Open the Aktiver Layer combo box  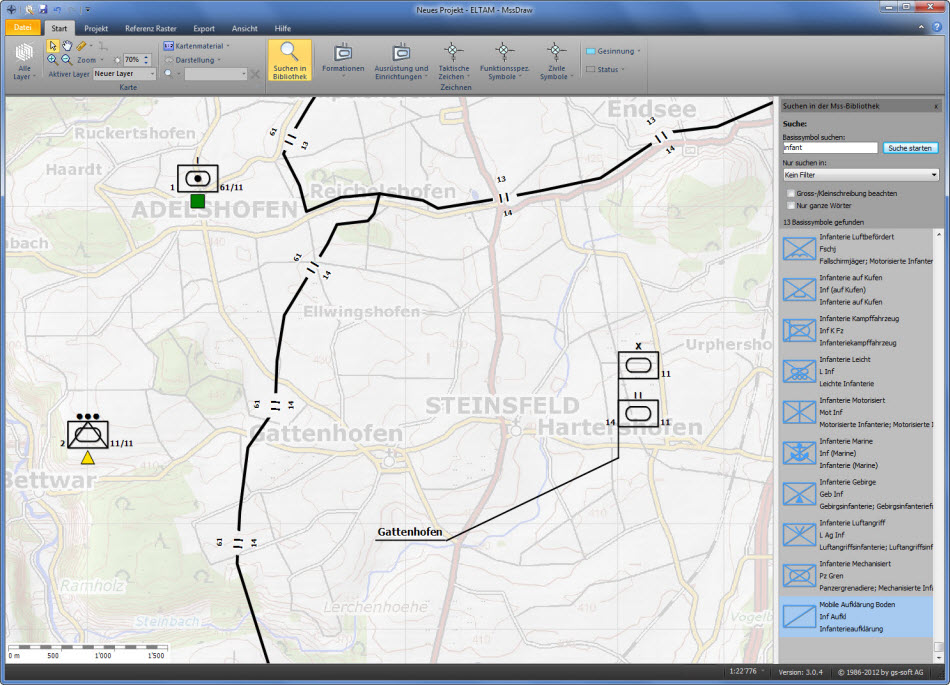124,73
